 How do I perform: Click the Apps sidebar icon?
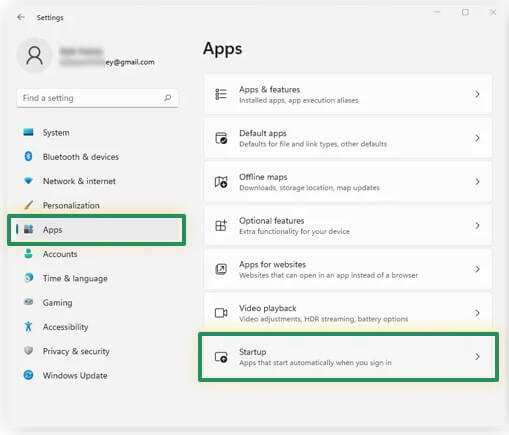point(28,229)
